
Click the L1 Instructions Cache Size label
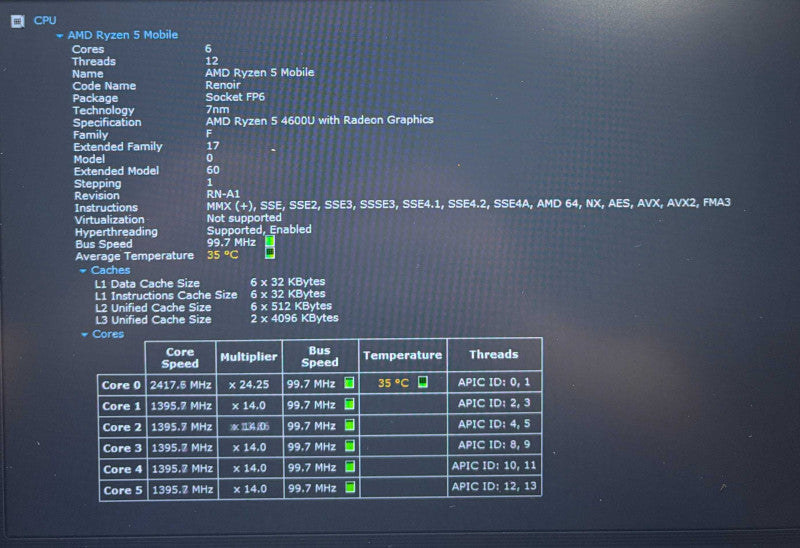tap(166, 295)
